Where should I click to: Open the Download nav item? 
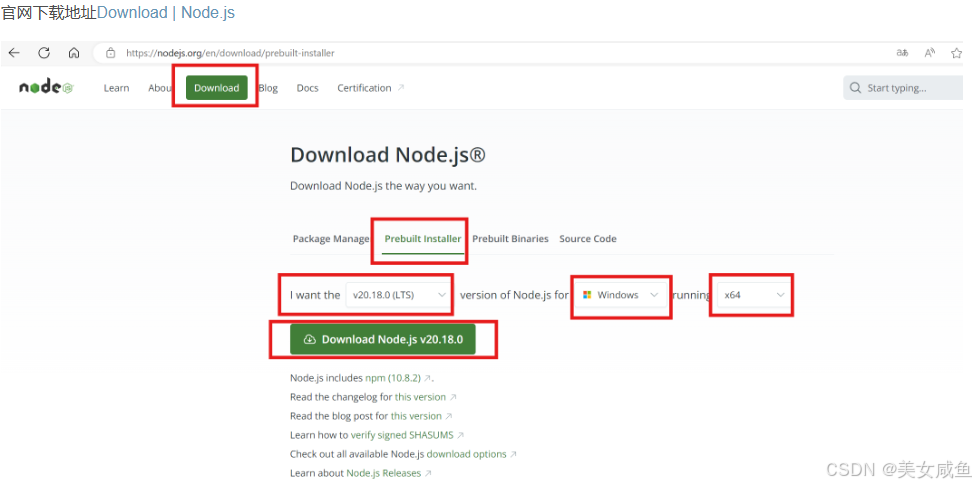(217, 88)
